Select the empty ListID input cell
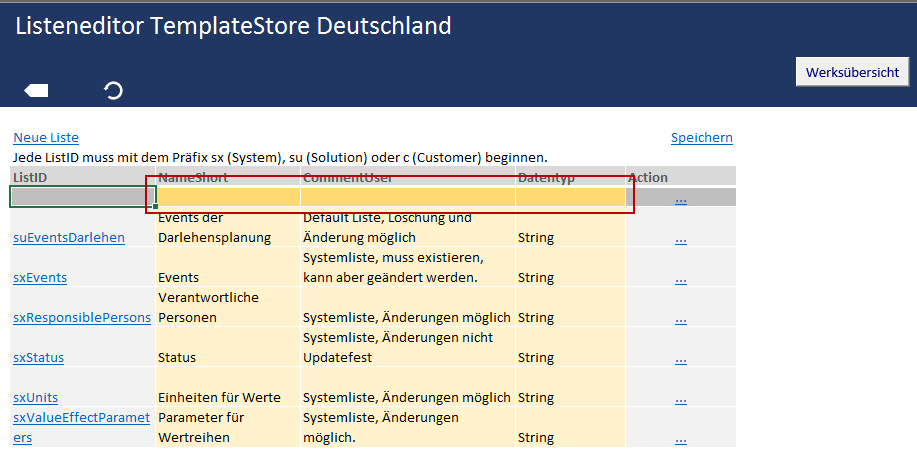Viewport: 917px width, 467px height. (x=82, y=197)
